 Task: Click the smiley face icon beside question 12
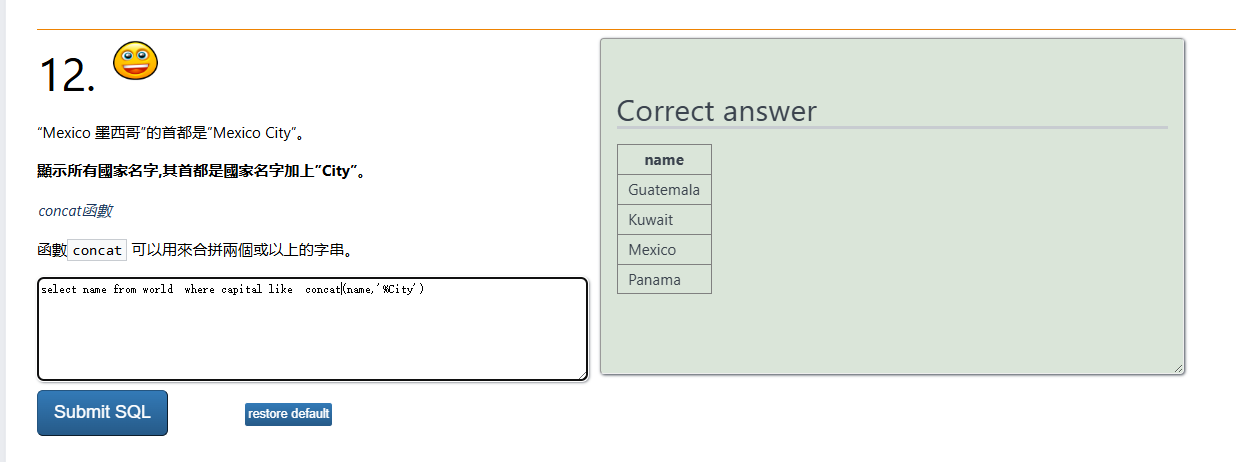tap(135, 62)
